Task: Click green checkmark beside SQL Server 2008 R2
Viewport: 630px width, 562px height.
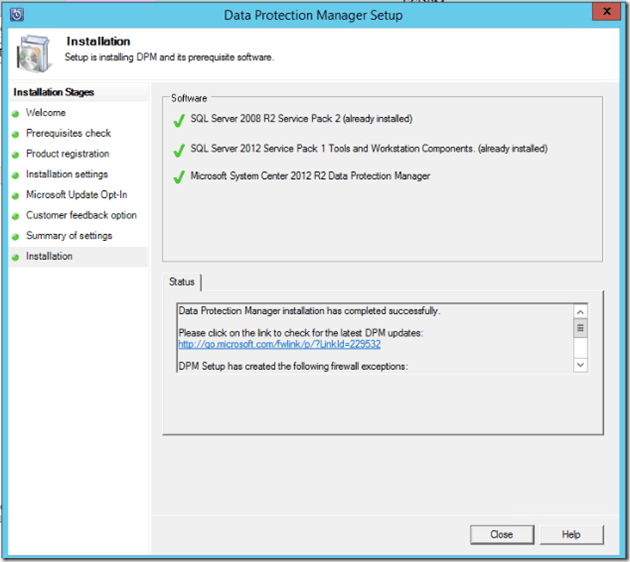Action: (x=178, y=119)
